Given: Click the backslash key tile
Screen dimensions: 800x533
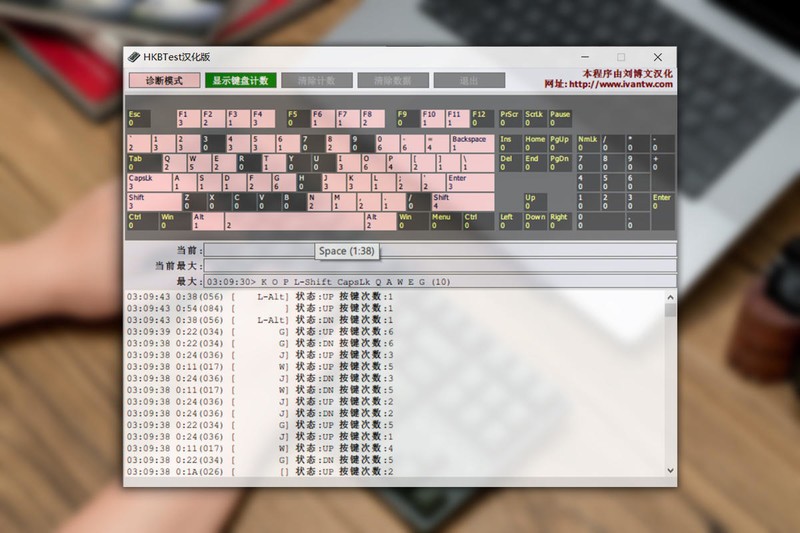Looking at the screenshot, I should tap(478, 163).
